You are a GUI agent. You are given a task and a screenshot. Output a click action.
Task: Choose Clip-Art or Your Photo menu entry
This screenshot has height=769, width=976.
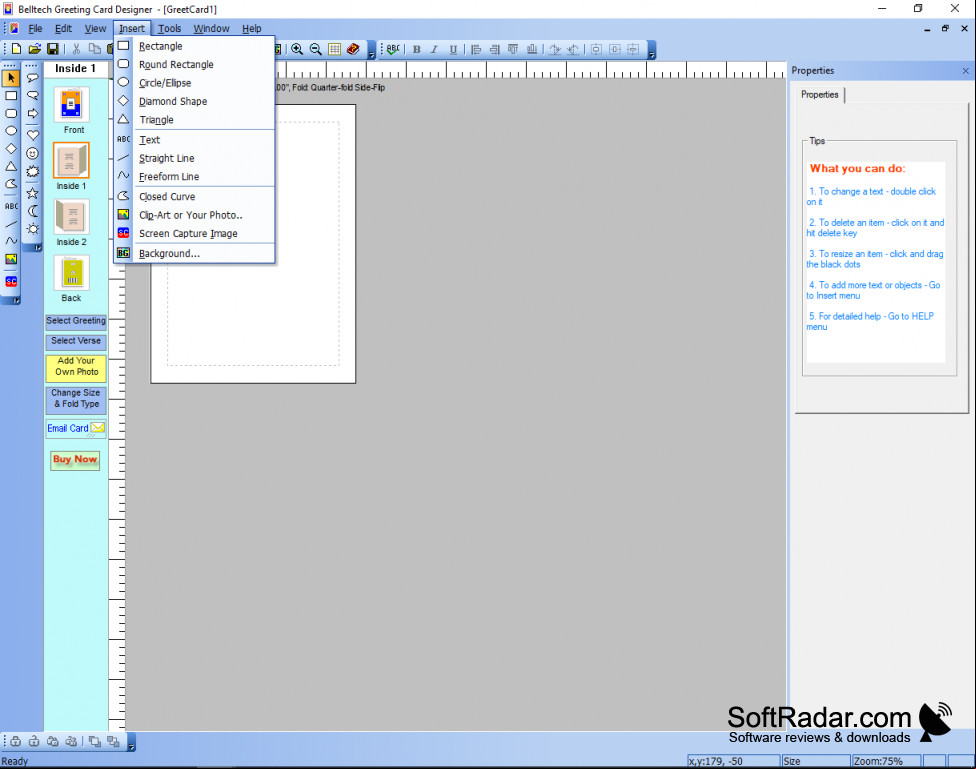coord(195,215)
